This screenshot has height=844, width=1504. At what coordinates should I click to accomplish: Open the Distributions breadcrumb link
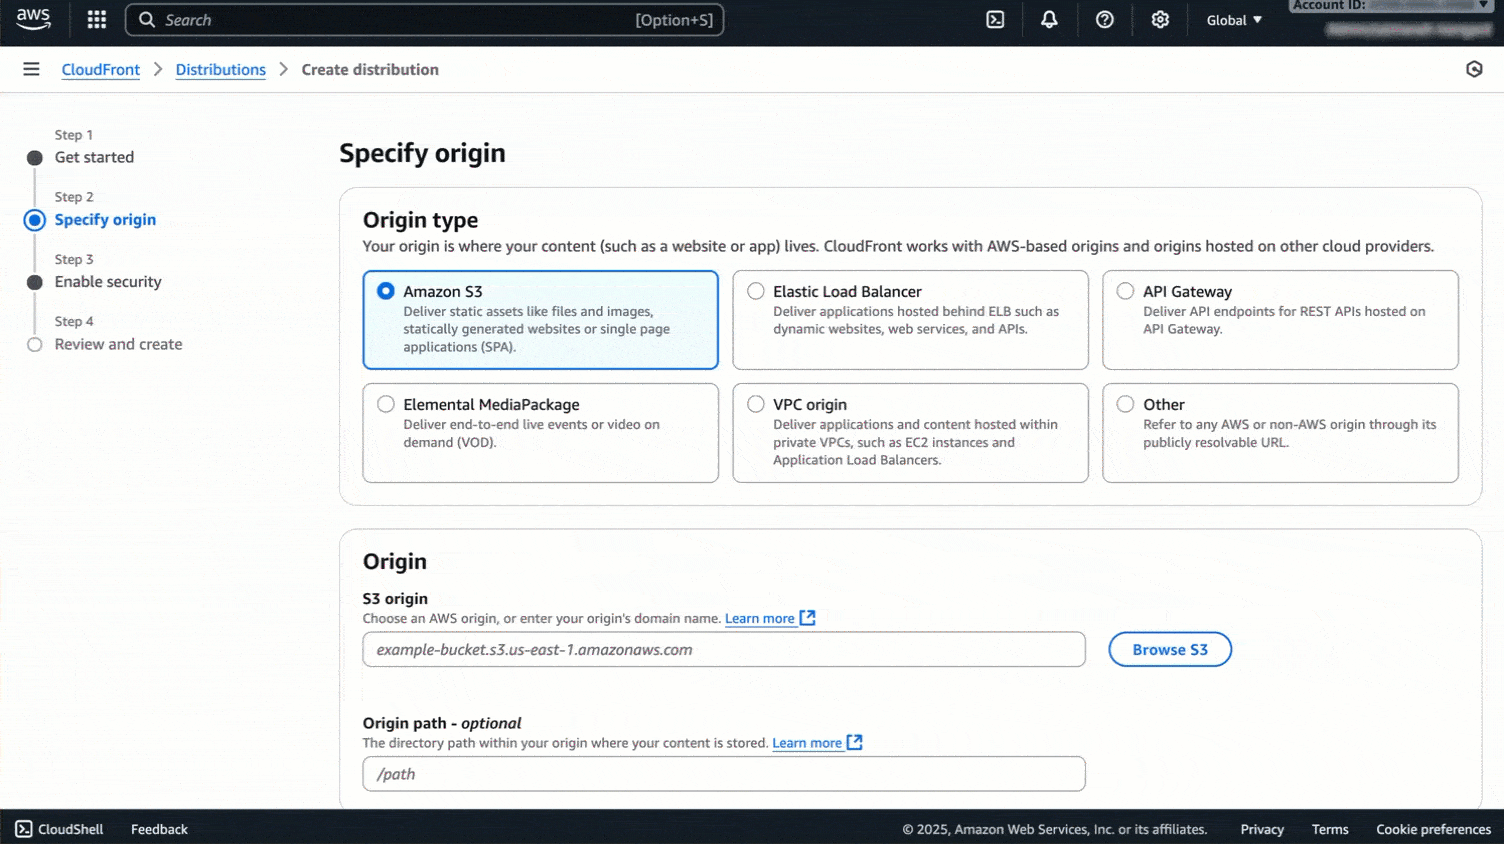[220, 69]
